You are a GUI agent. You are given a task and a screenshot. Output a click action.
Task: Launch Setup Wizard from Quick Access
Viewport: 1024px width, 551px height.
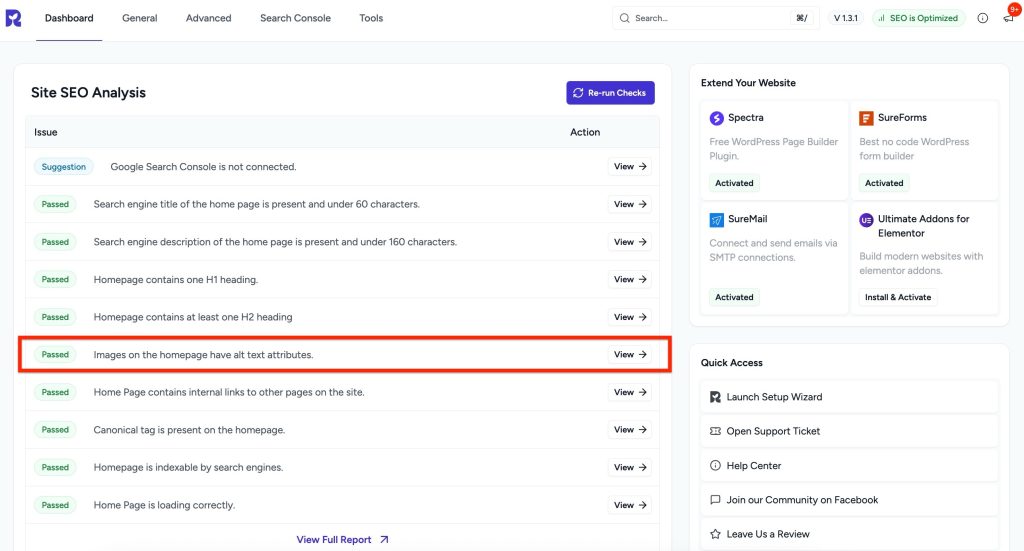[774, 397]
